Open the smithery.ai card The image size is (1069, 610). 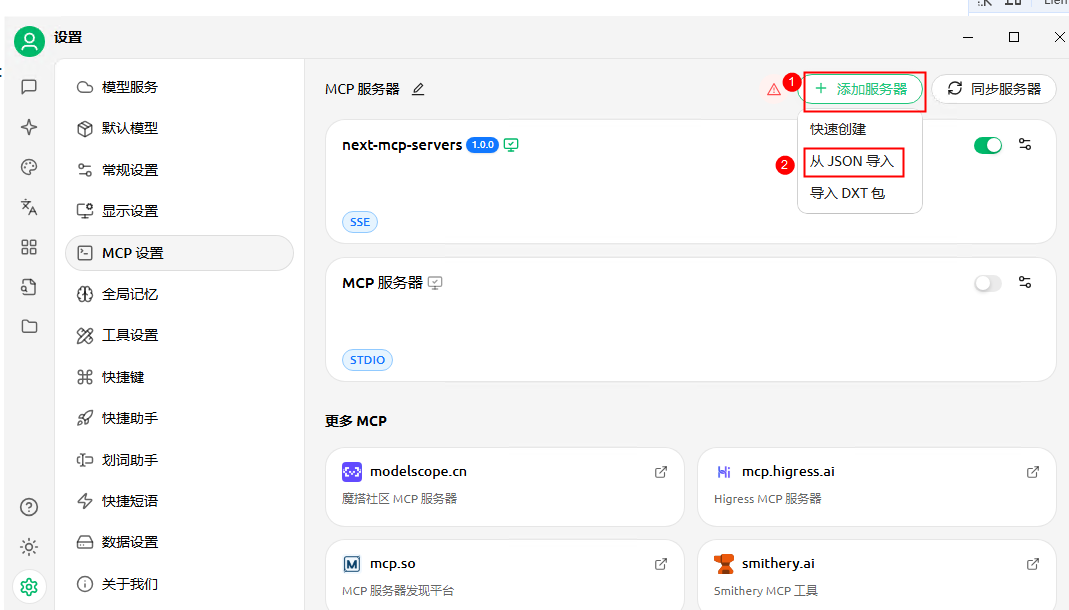pos(877,575)
